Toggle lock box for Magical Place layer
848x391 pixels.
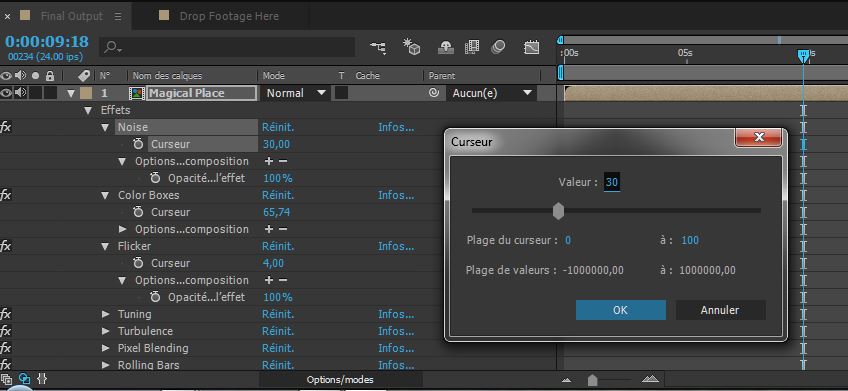(50, 93)
